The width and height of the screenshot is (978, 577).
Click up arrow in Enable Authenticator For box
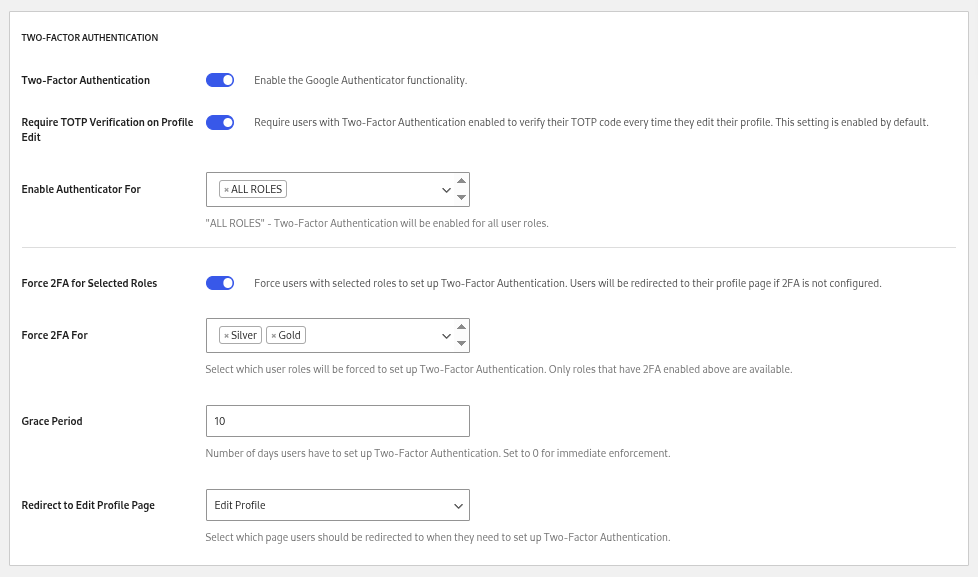coord(461,181)
